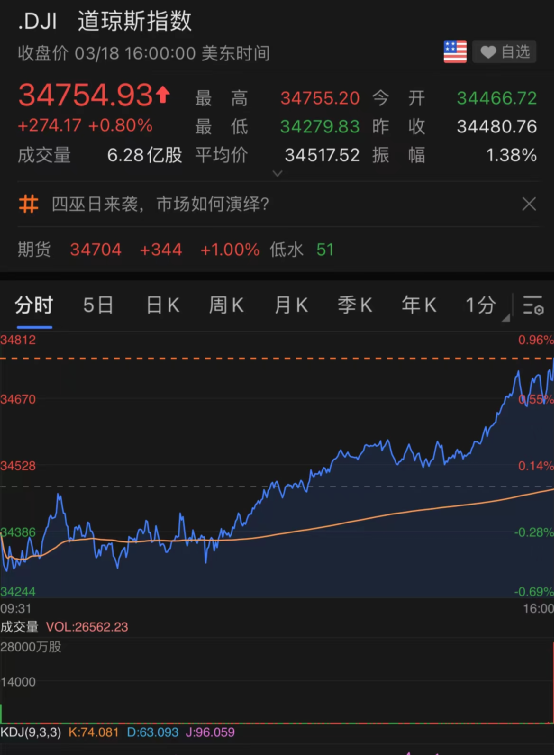Tap the 低水 51 discount value

tap(301, 249)
